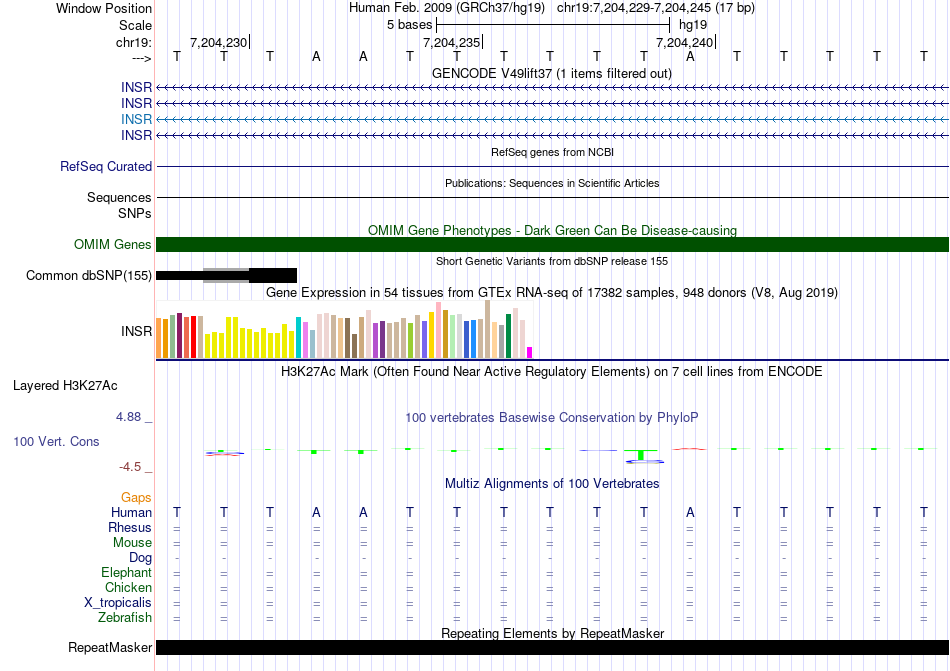Click the 100 Vert. Cons label
The width and height of the screenshot is (950, 671).
click(x=56, y=441)
